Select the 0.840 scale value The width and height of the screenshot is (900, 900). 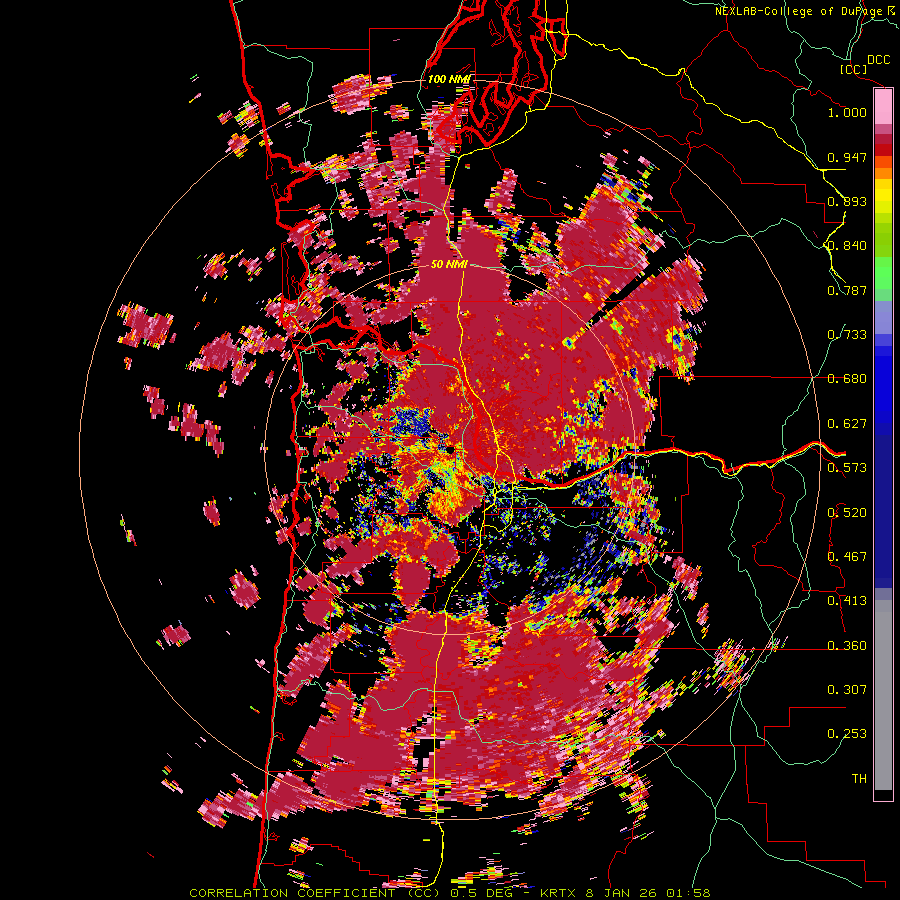pyautogui.click(x=847, y=246)
